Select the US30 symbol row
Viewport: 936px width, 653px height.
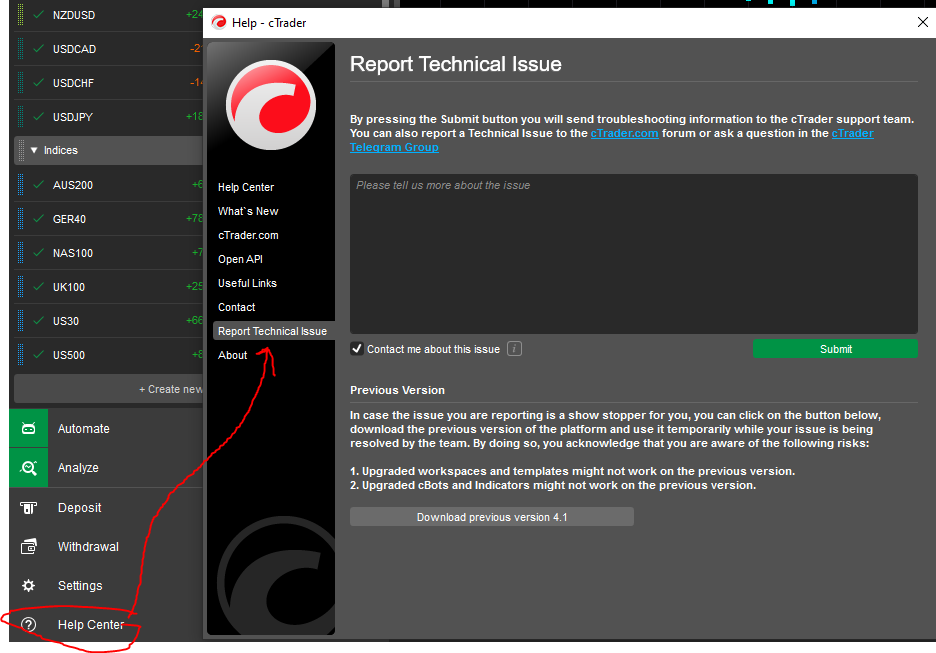click(x=109, y=321)
